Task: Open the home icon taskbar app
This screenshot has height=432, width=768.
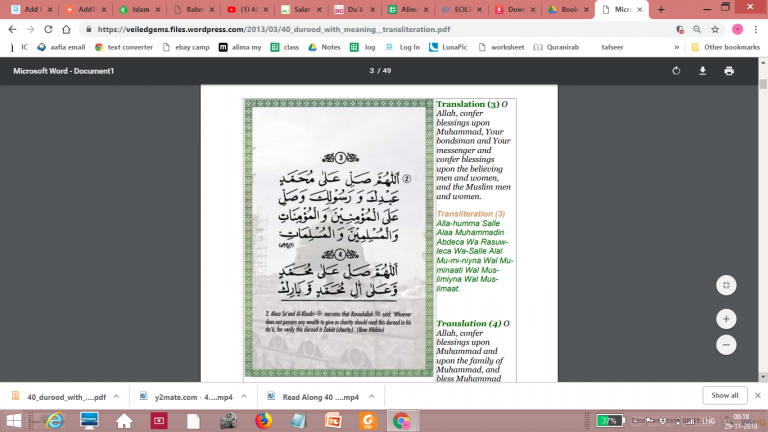Action: (x=124, y=421)
